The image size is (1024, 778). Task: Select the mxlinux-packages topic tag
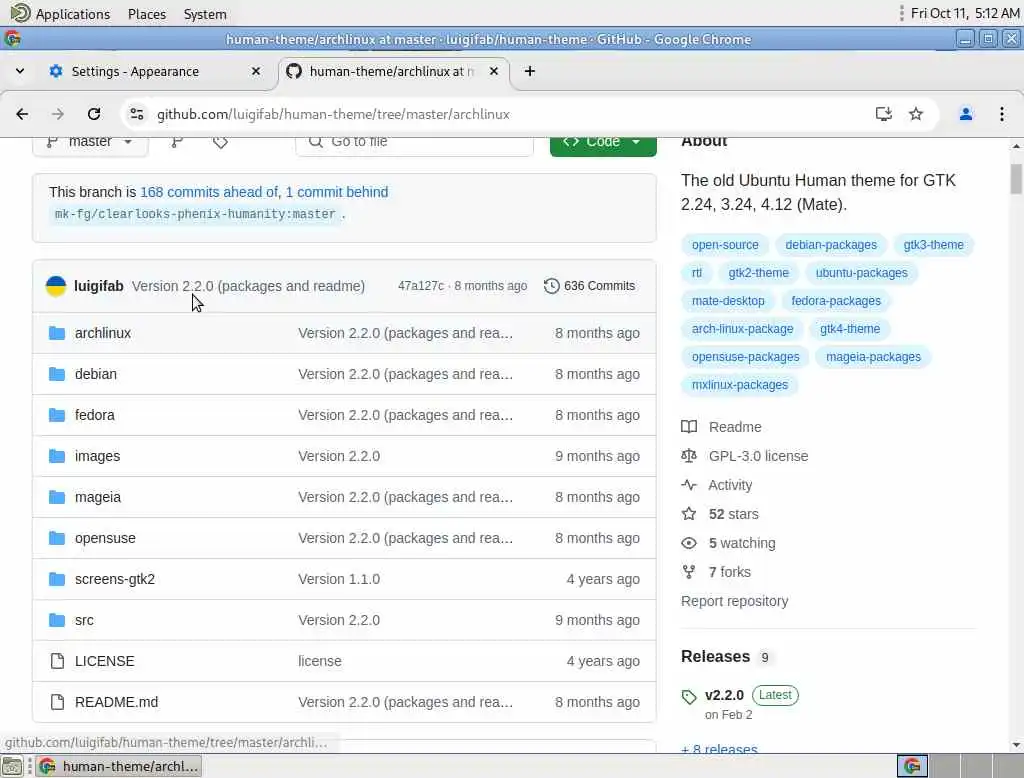740,385
